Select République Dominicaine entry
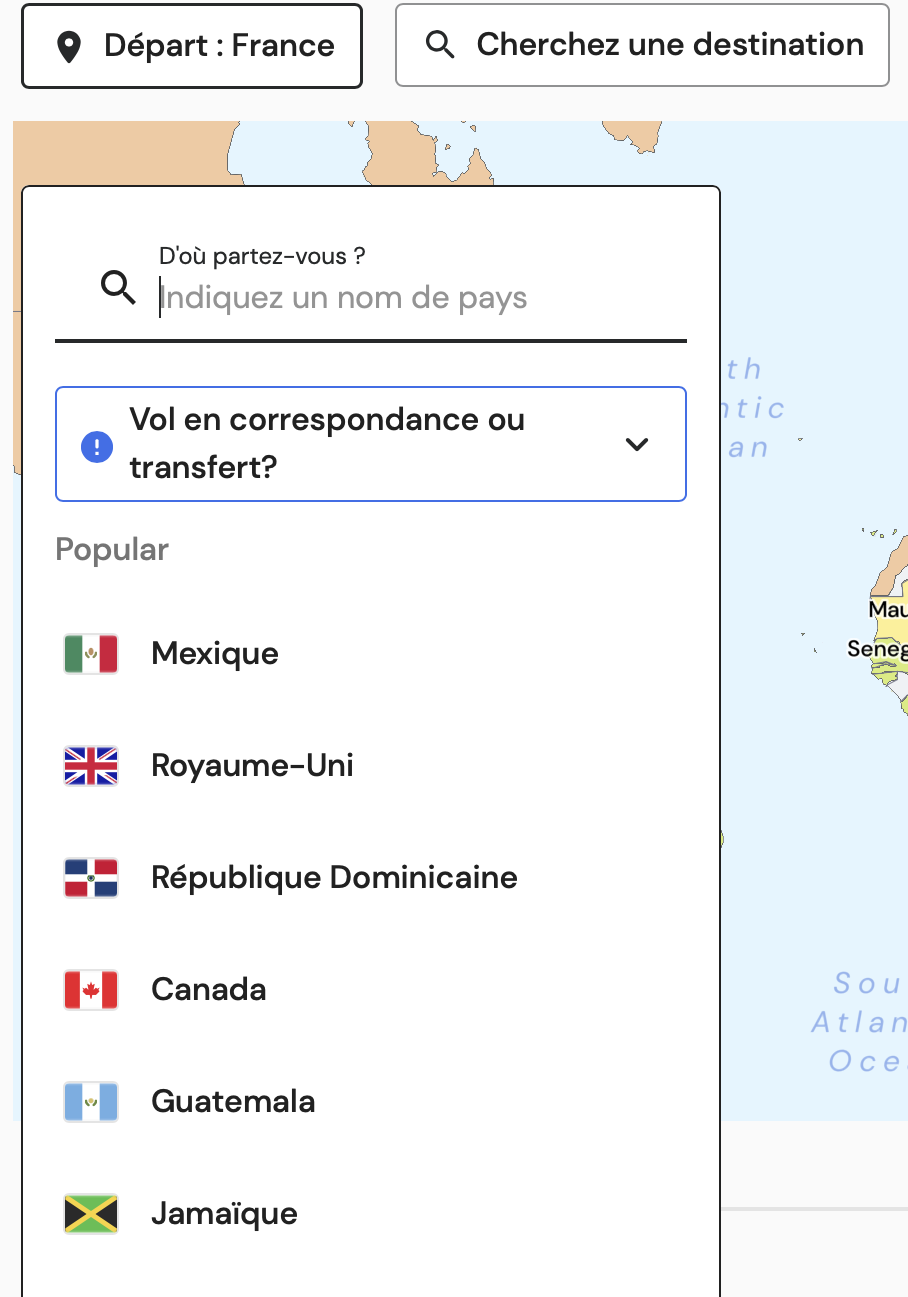908x1297 pixels. [334, 878]
